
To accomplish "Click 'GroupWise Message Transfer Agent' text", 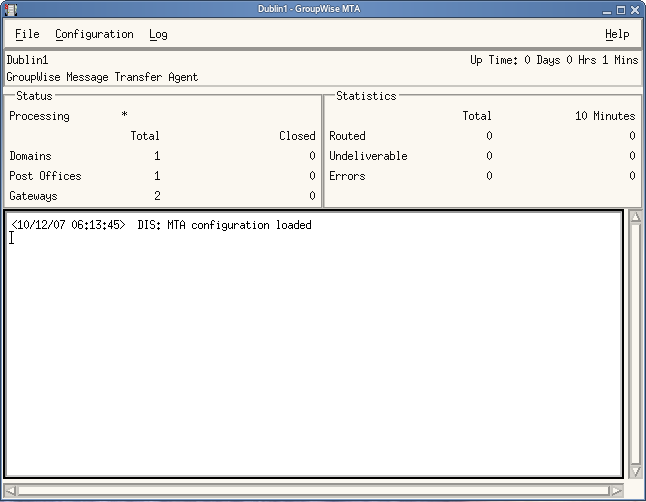I will tap(102, 77).
